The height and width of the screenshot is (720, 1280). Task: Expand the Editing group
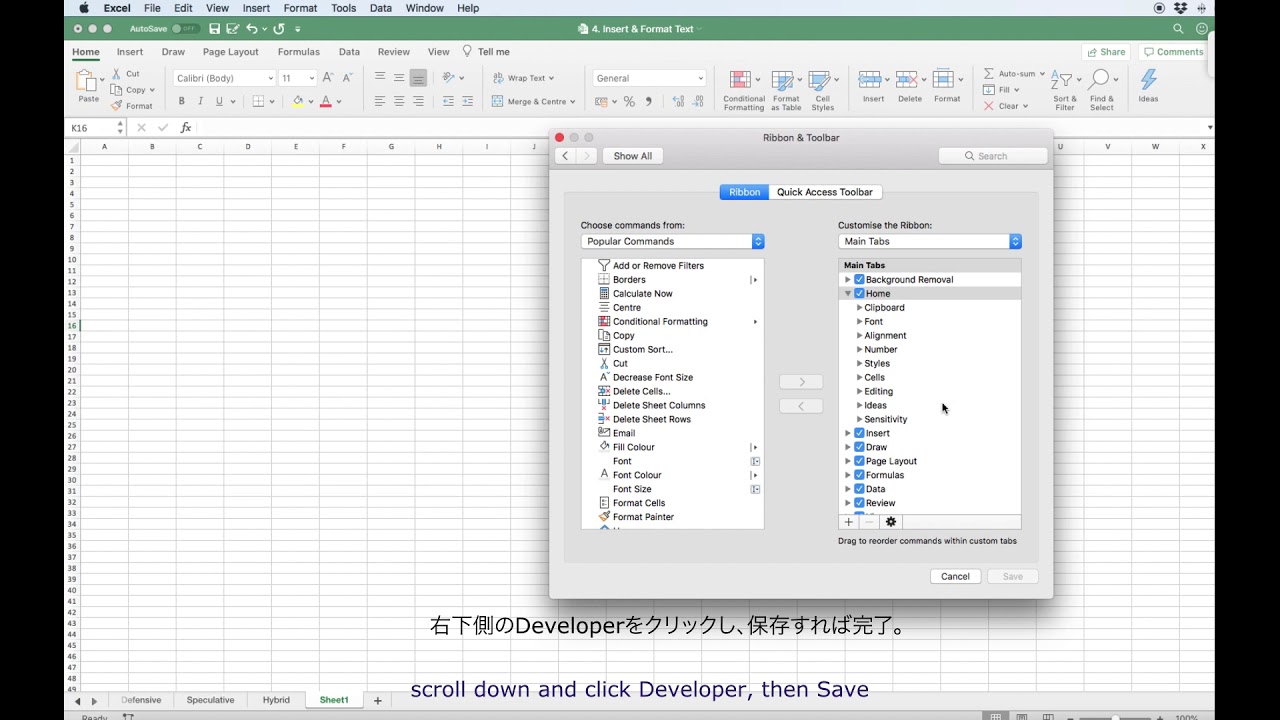[x=860, y=392]
